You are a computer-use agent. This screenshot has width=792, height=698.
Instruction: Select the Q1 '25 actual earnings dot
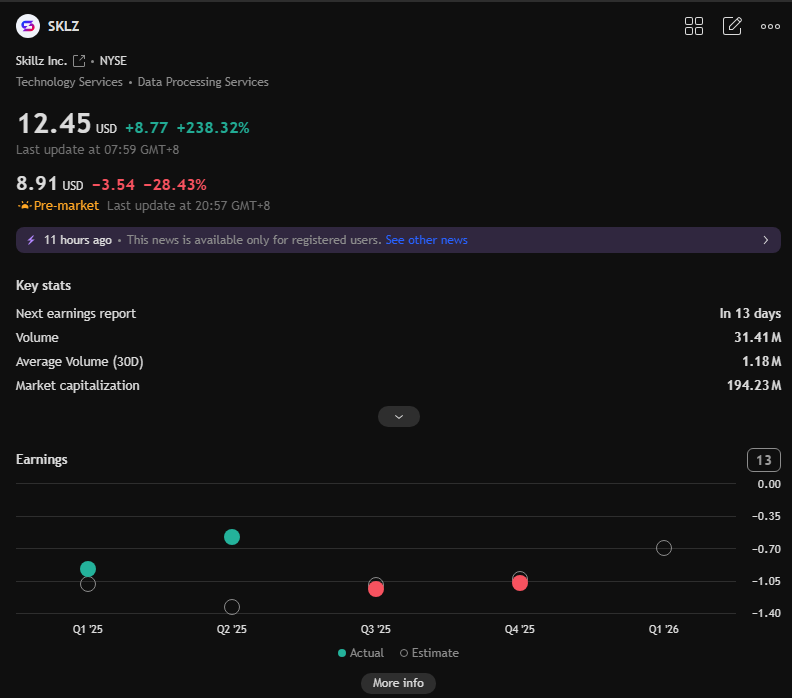[x=88, y=569]
